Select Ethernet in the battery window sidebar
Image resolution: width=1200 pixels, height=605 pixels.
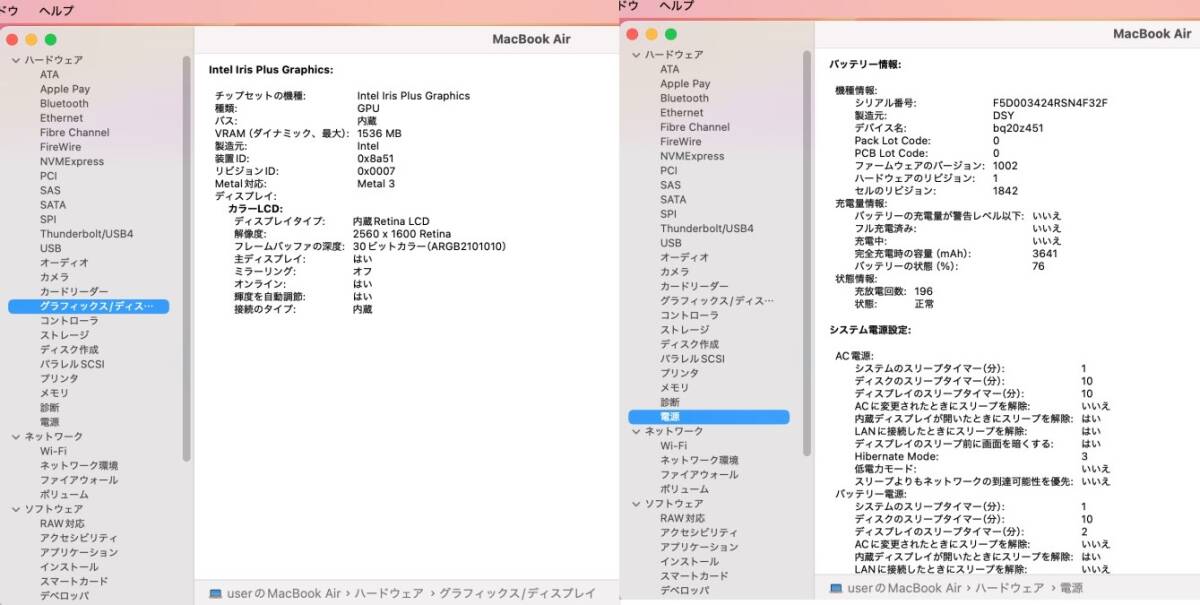681,113
